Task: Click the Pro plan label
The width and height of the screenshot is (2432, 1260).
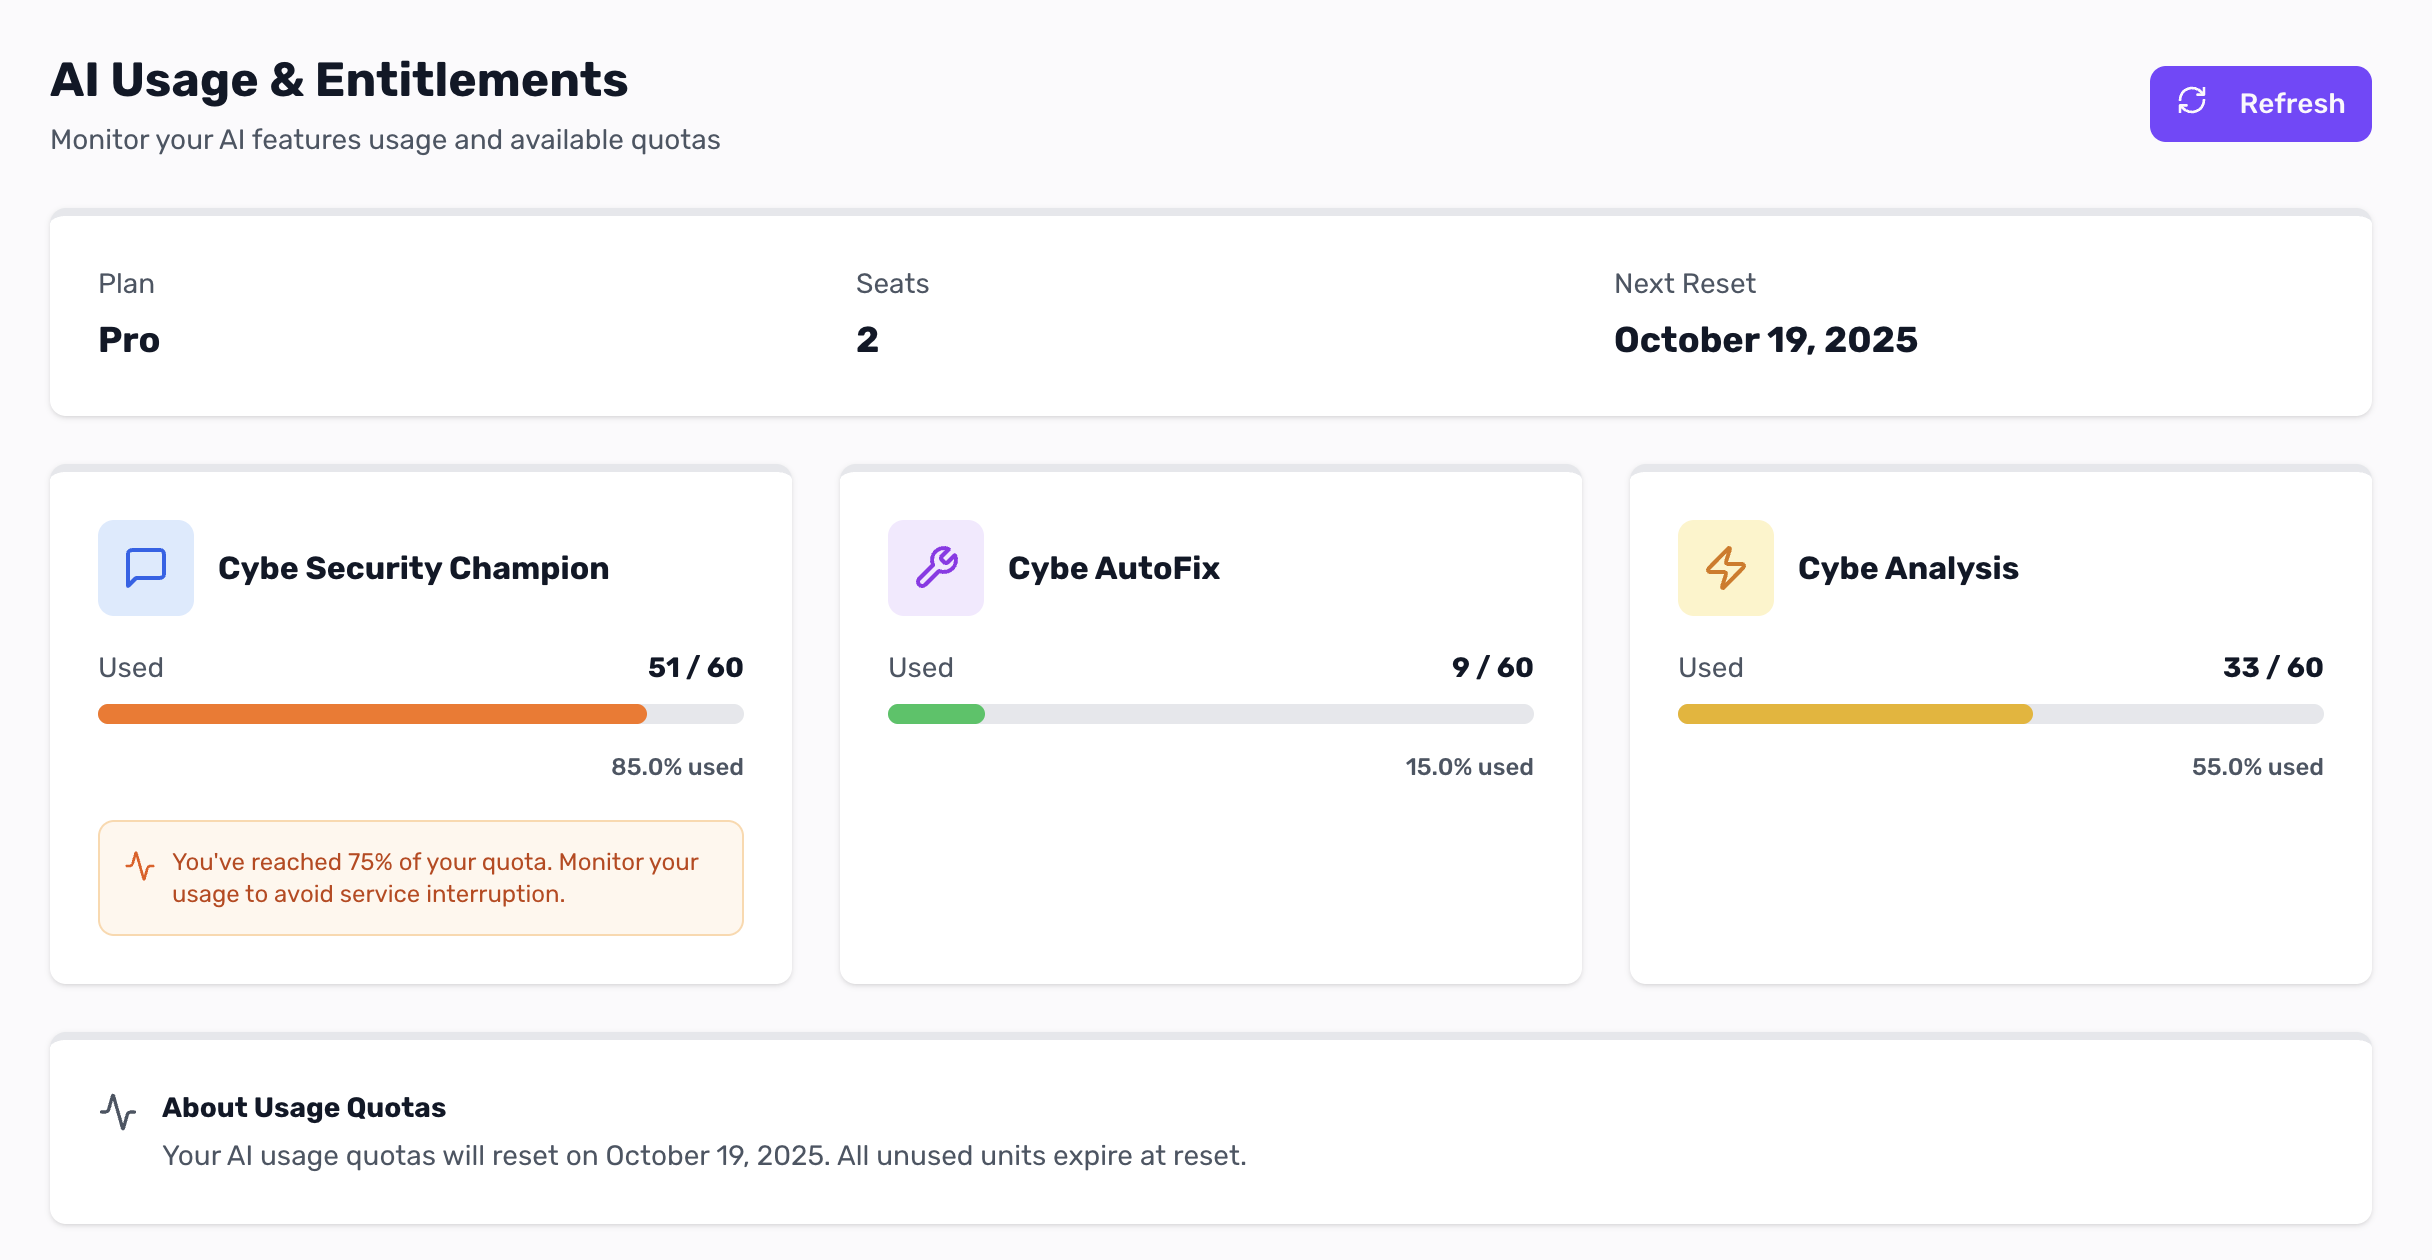Action: tap(128, 339)
